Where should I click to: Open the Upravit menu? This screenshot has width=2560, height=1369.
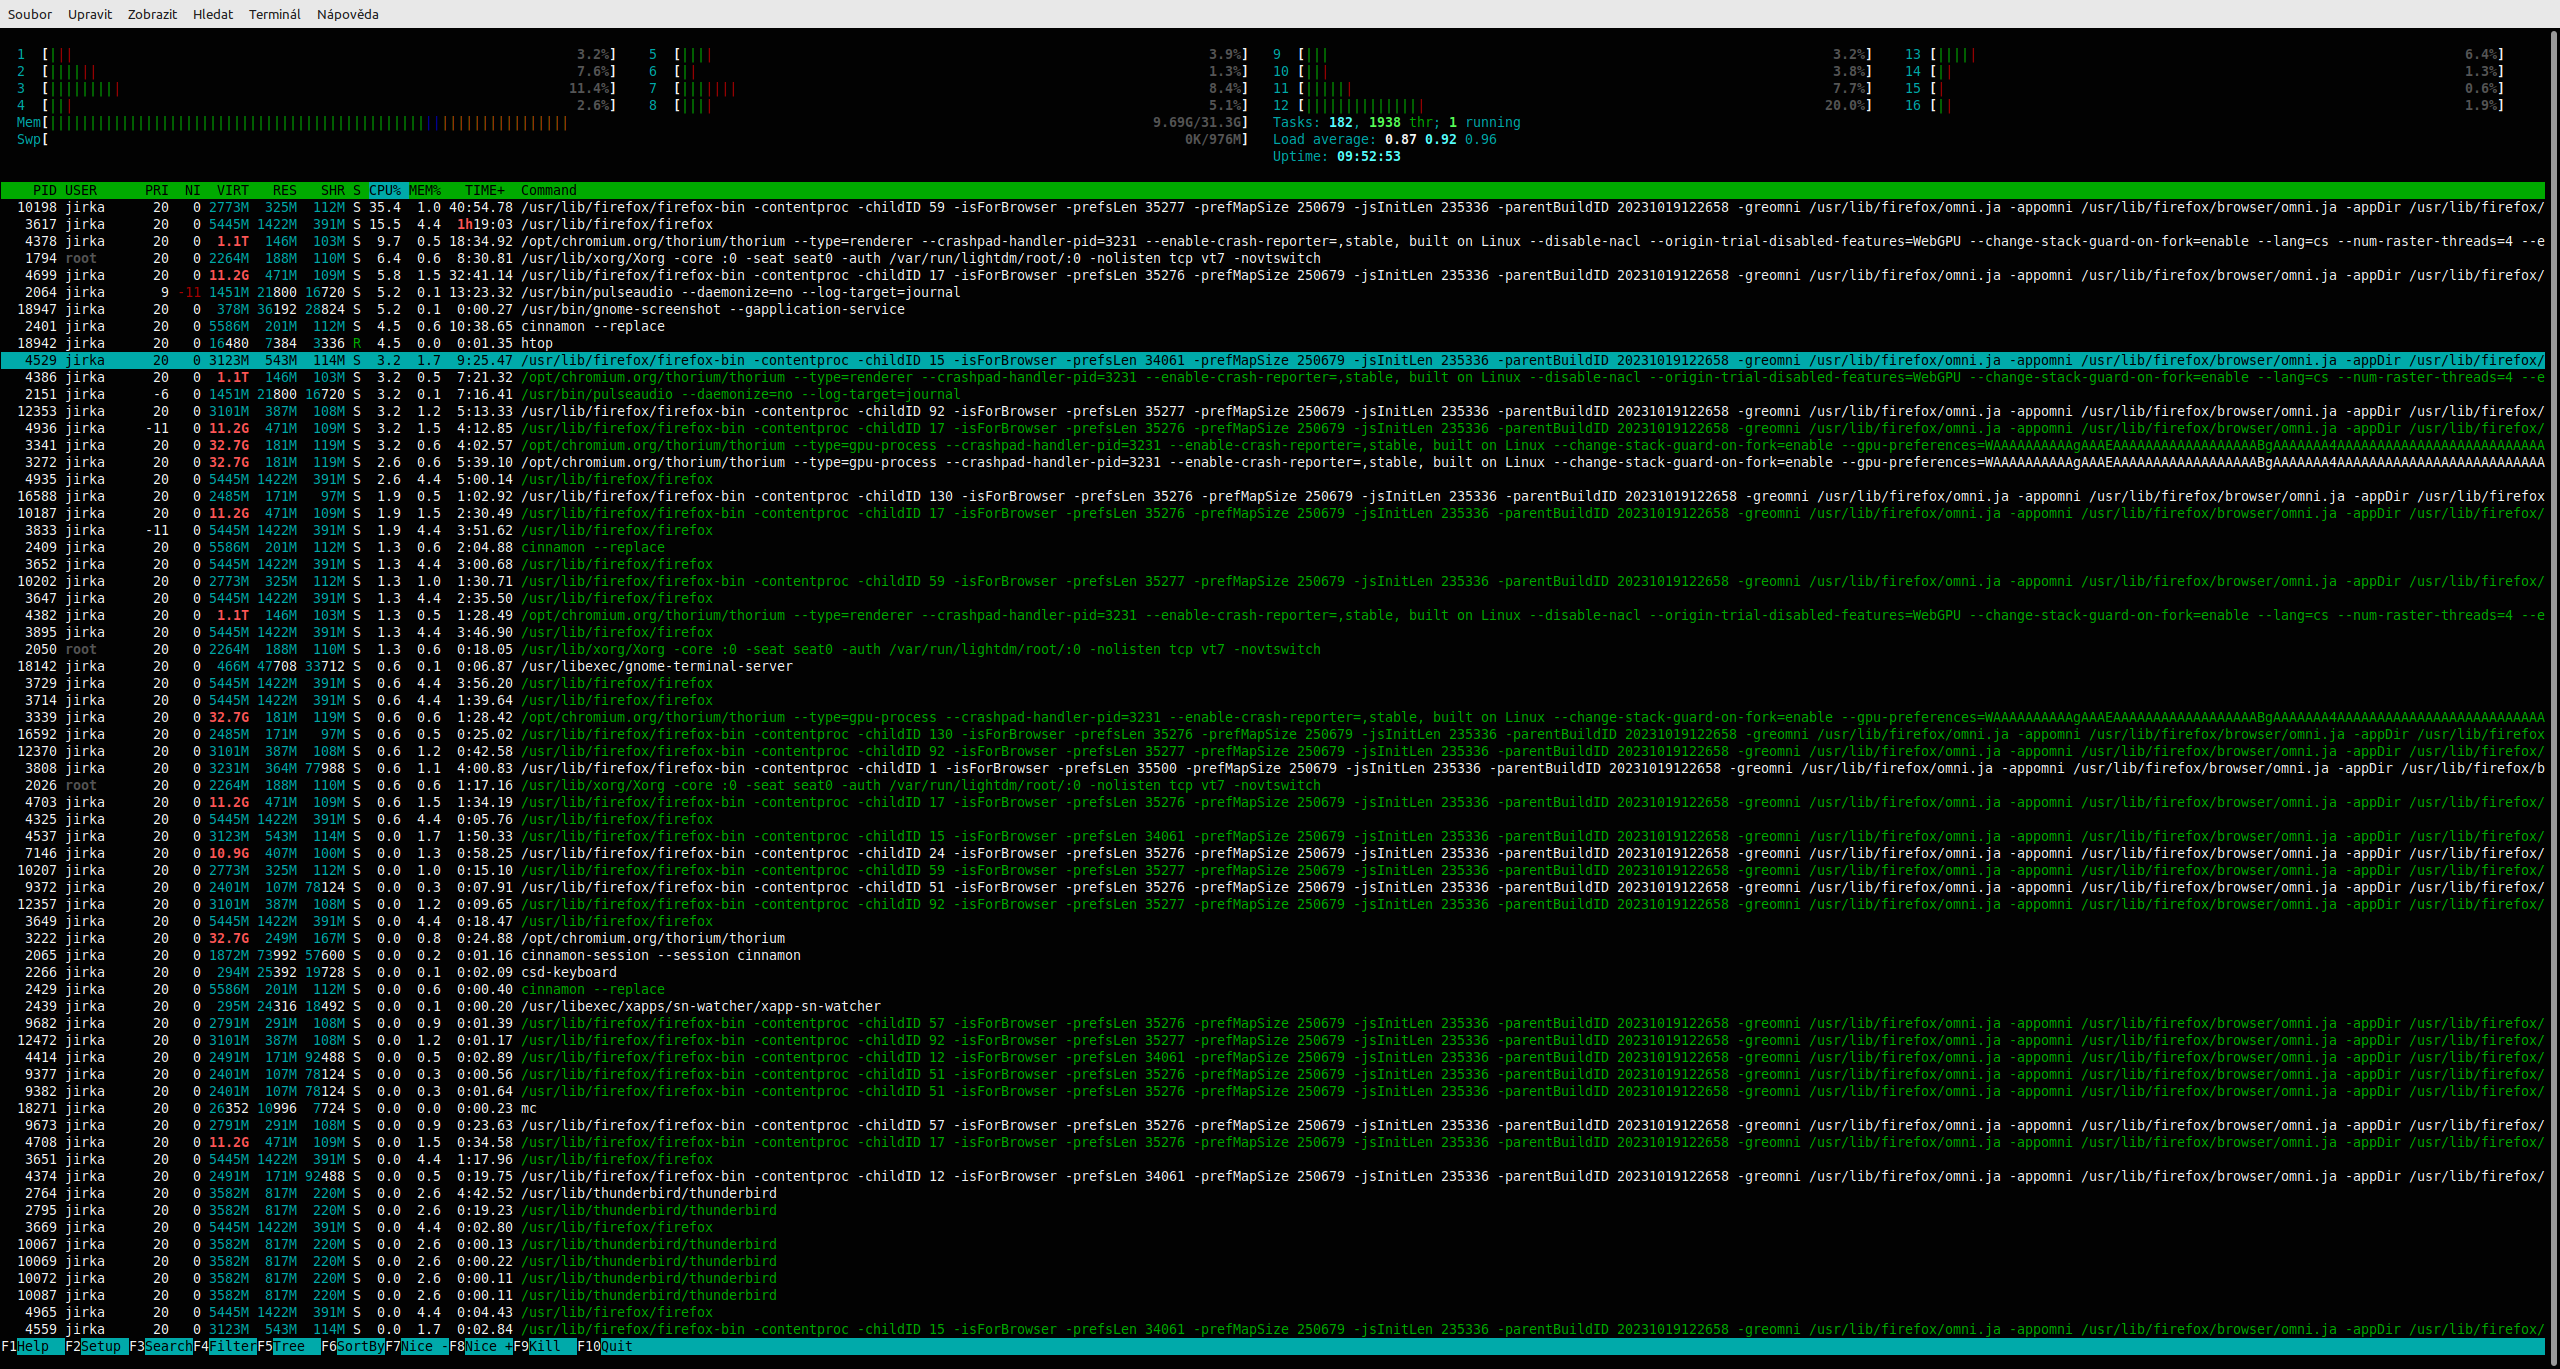[89, 14]
